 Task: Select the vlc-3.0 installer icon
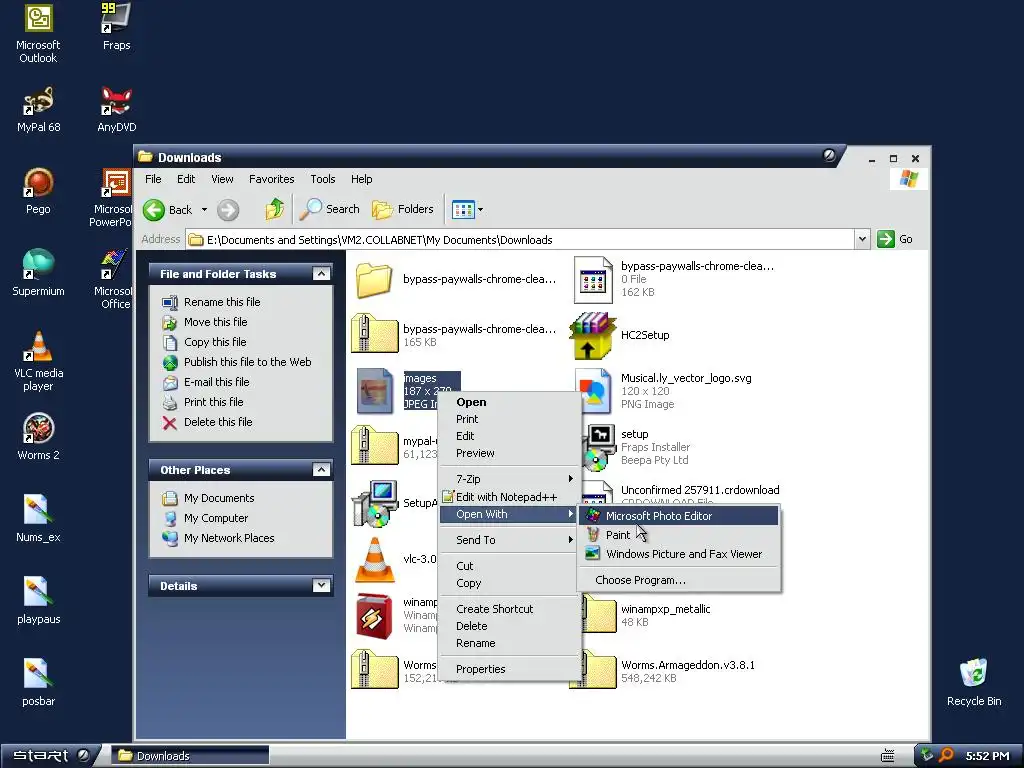(374, 560)
